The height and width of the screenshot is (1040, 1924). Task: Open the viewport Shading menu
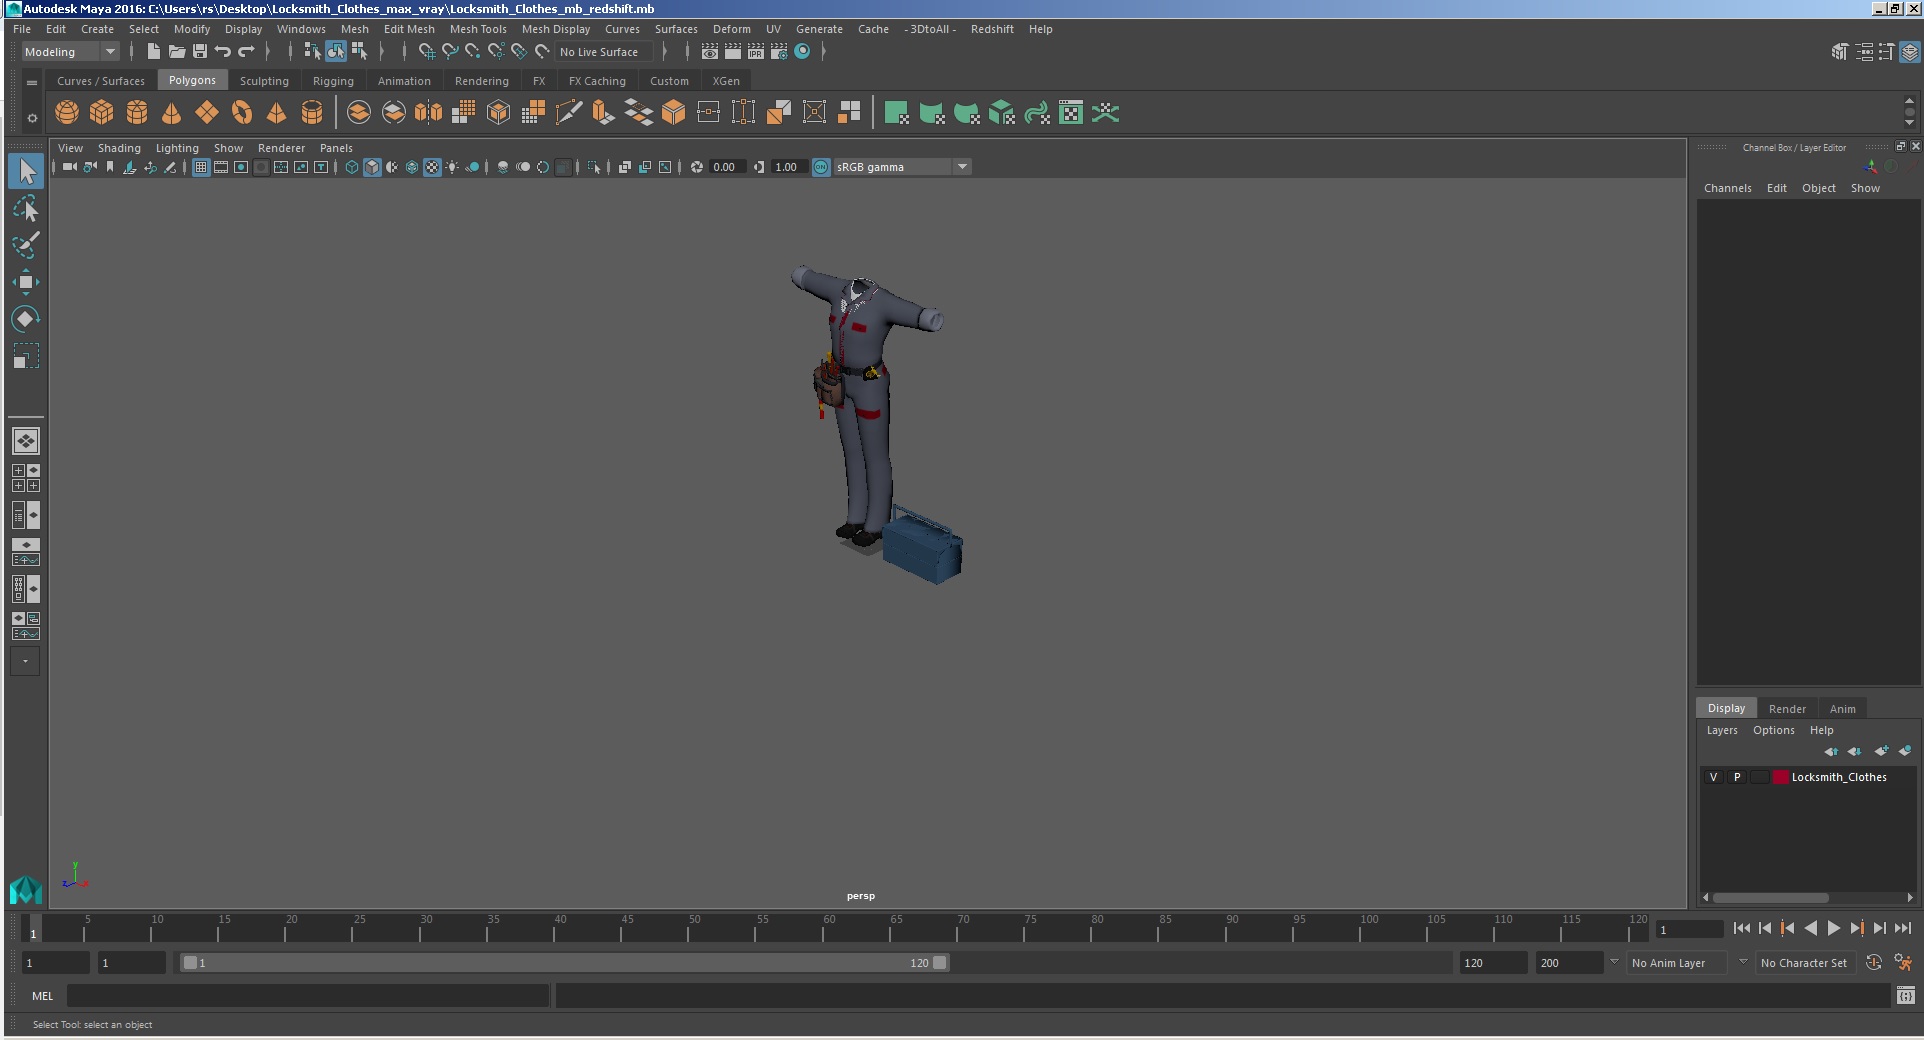(x=119, y=148)
